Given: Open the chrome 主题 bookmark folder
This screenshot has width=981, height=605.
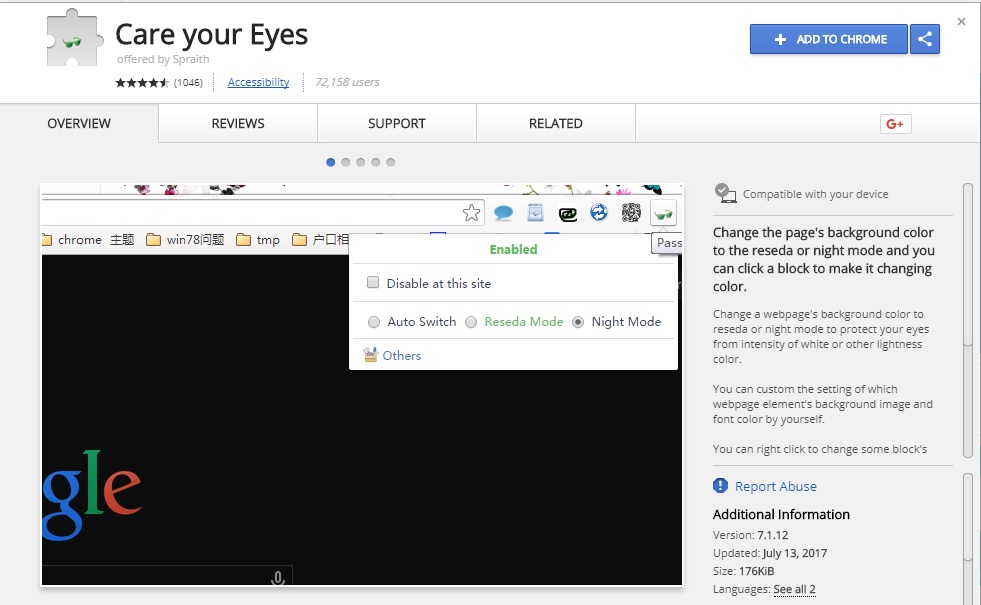Looking at the screenshot, I should (88, 240).
